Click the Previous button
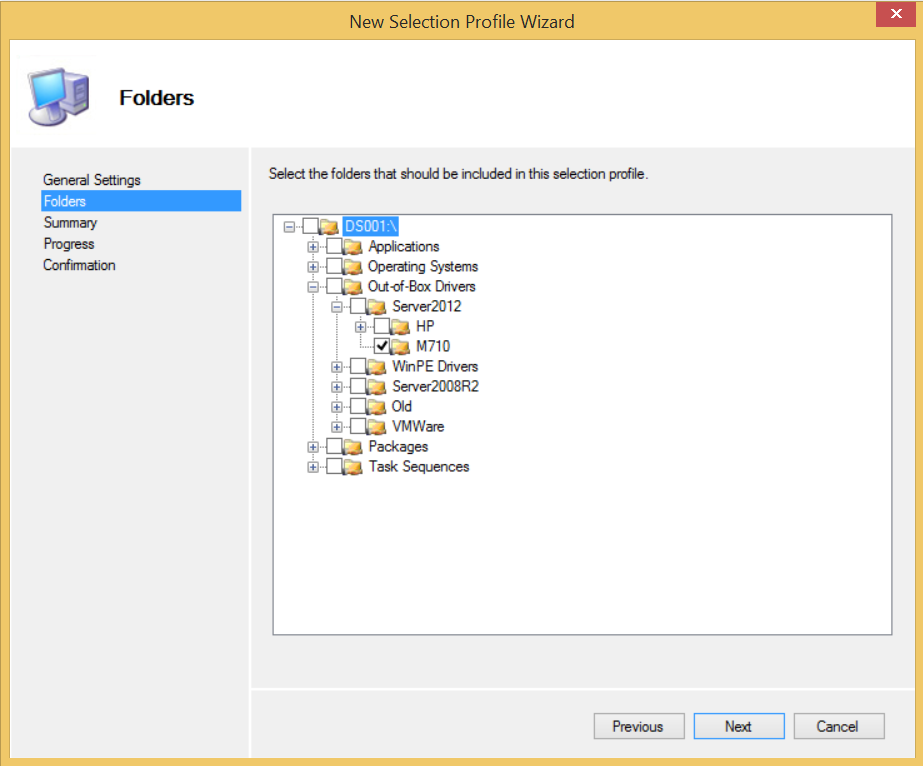The width and height of the screenshot is (923, 766). pos(639,726)
